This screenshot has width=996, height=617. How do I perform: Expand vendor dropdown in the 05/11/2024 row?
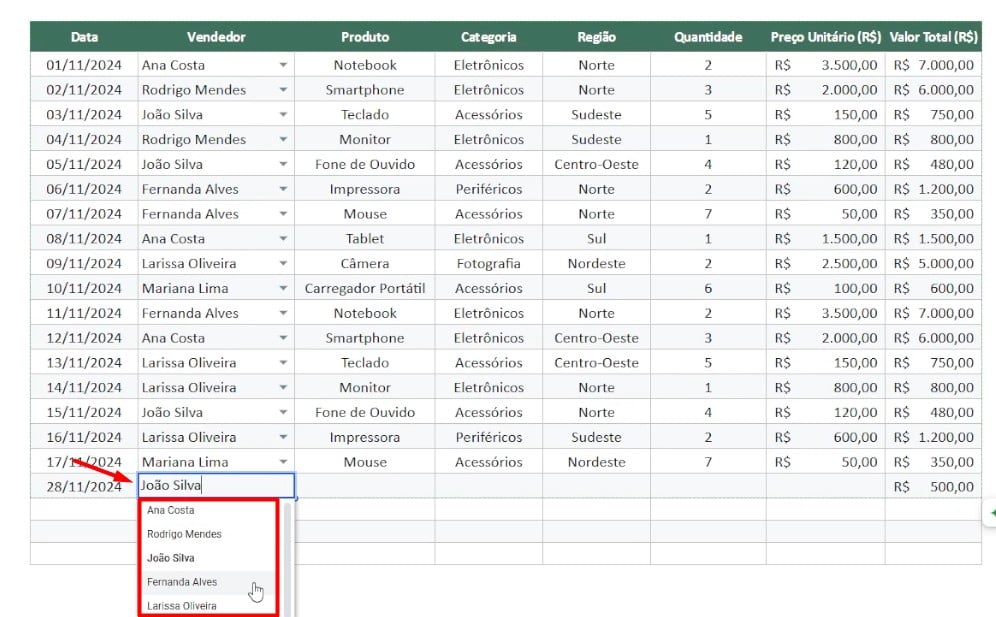[283, 164]
